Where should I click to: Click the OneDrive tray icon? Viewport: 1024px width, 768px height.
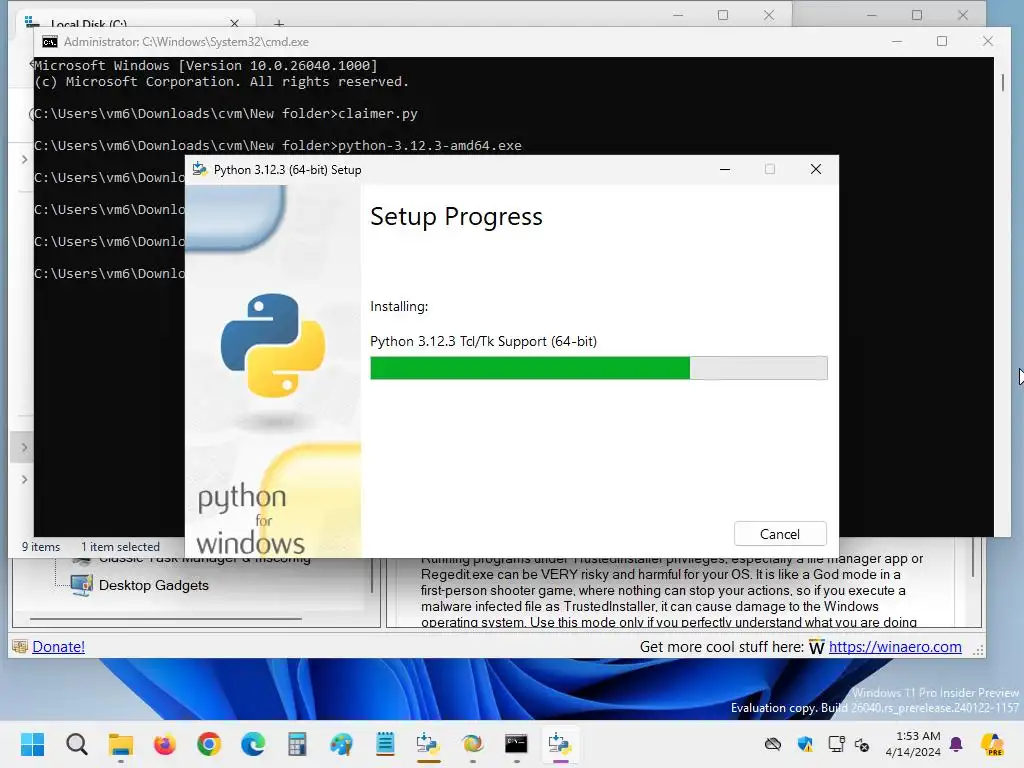click(x=773, y=744)
